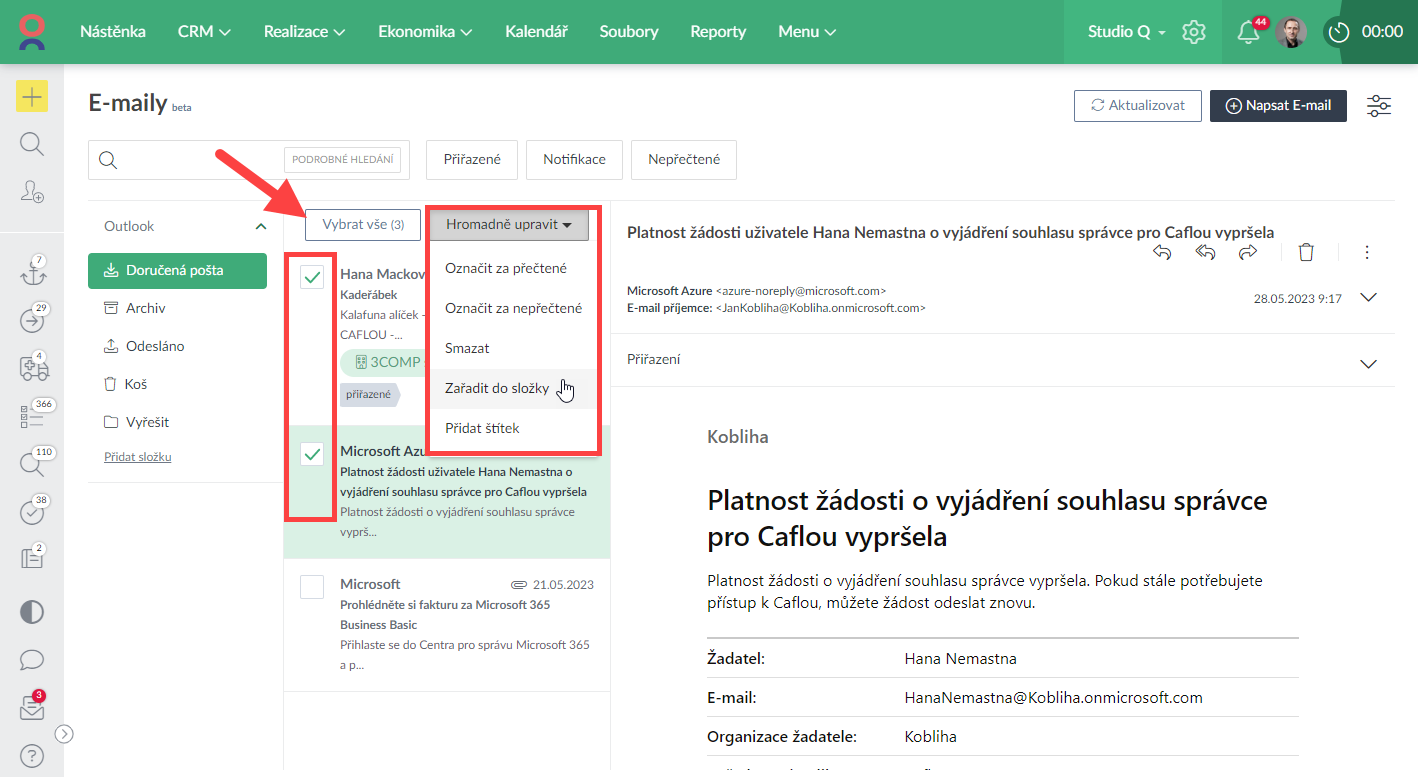This screenshot has width=1418, height=777.
Task: Choose Přidat štítek menu option
Action: click(x=513, y=428)
